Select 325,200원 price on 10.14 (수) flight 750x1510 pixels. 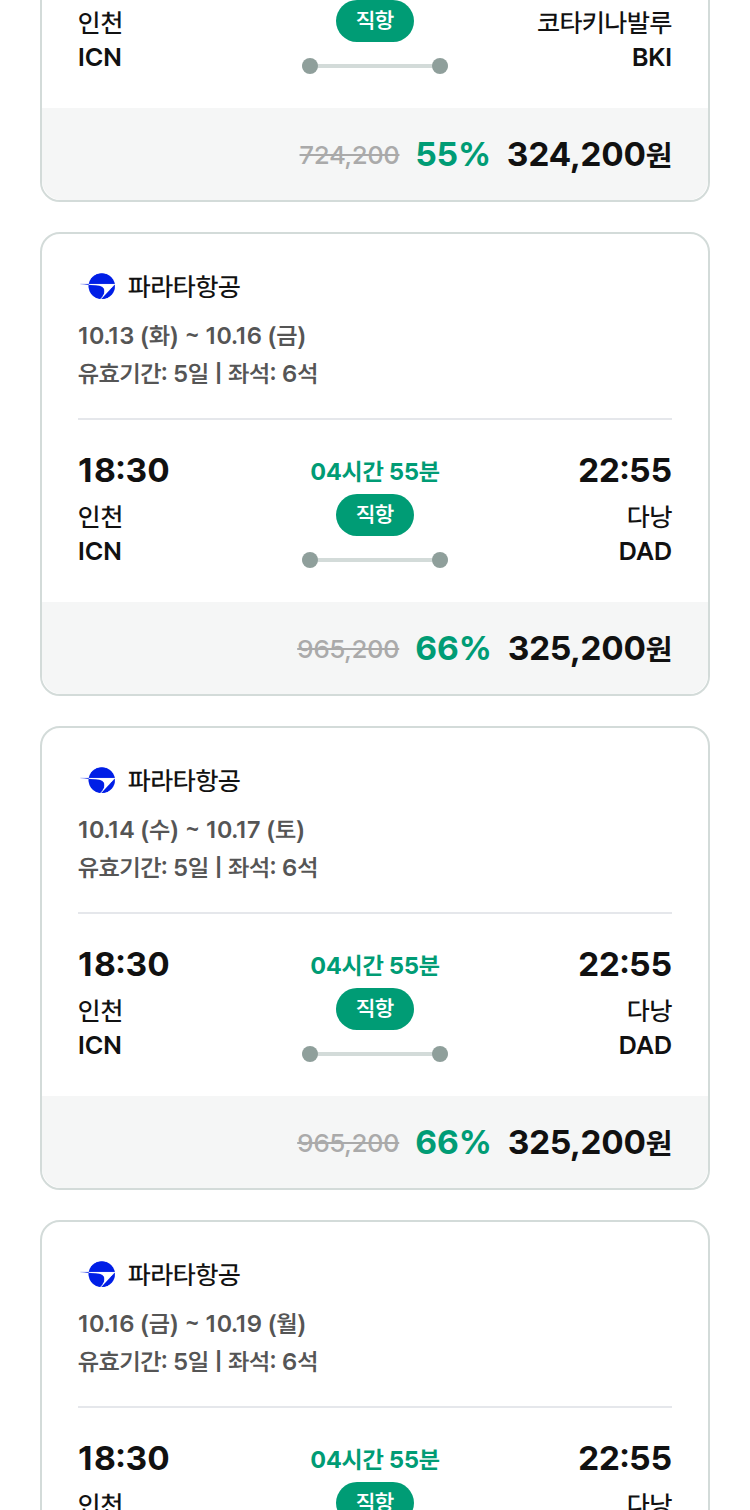coord(589,1142)
